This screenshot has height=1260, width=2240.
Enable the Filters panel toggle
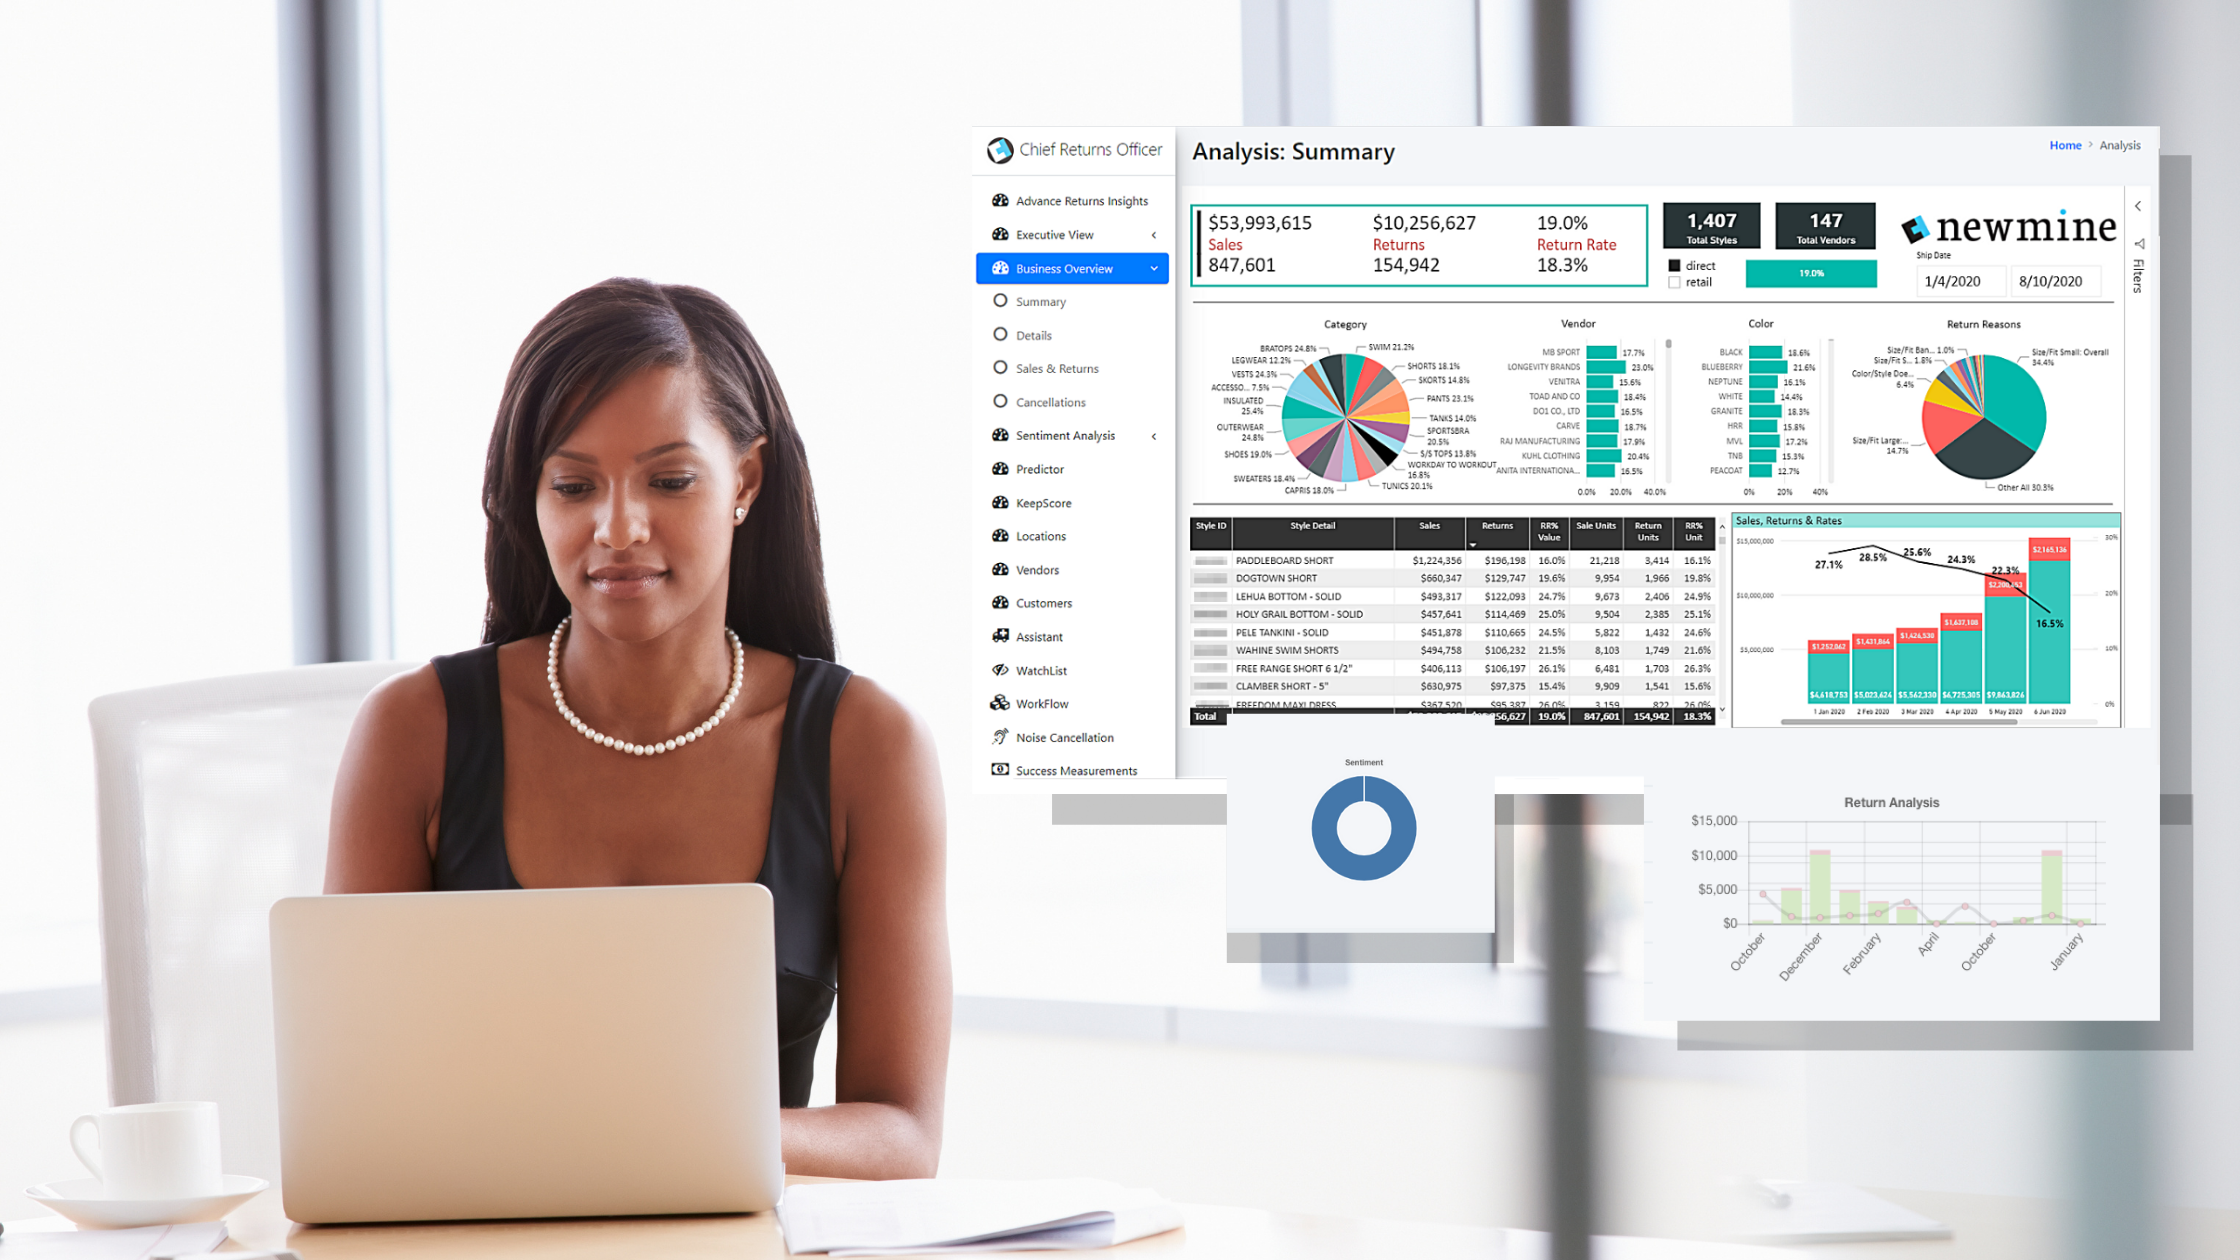2142,263
